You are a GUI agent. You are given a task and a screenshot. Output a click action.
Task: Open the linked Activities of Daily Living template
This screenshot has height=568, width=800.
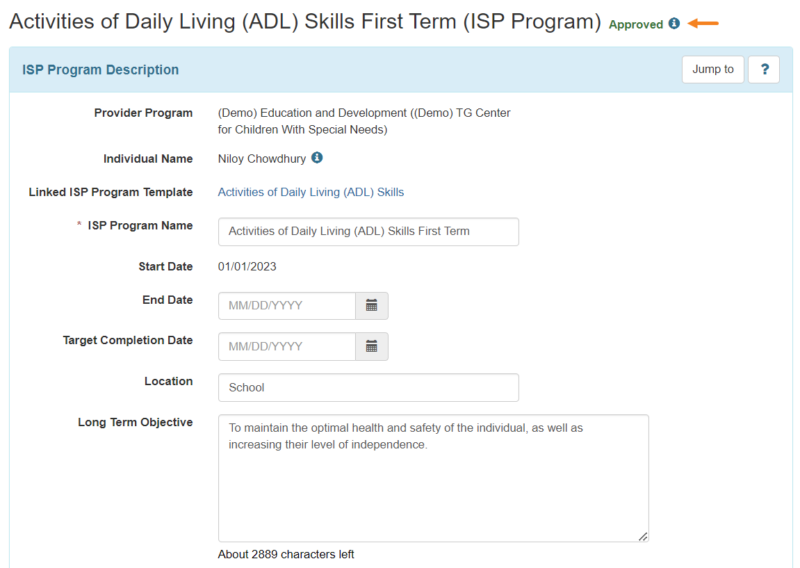311,192
